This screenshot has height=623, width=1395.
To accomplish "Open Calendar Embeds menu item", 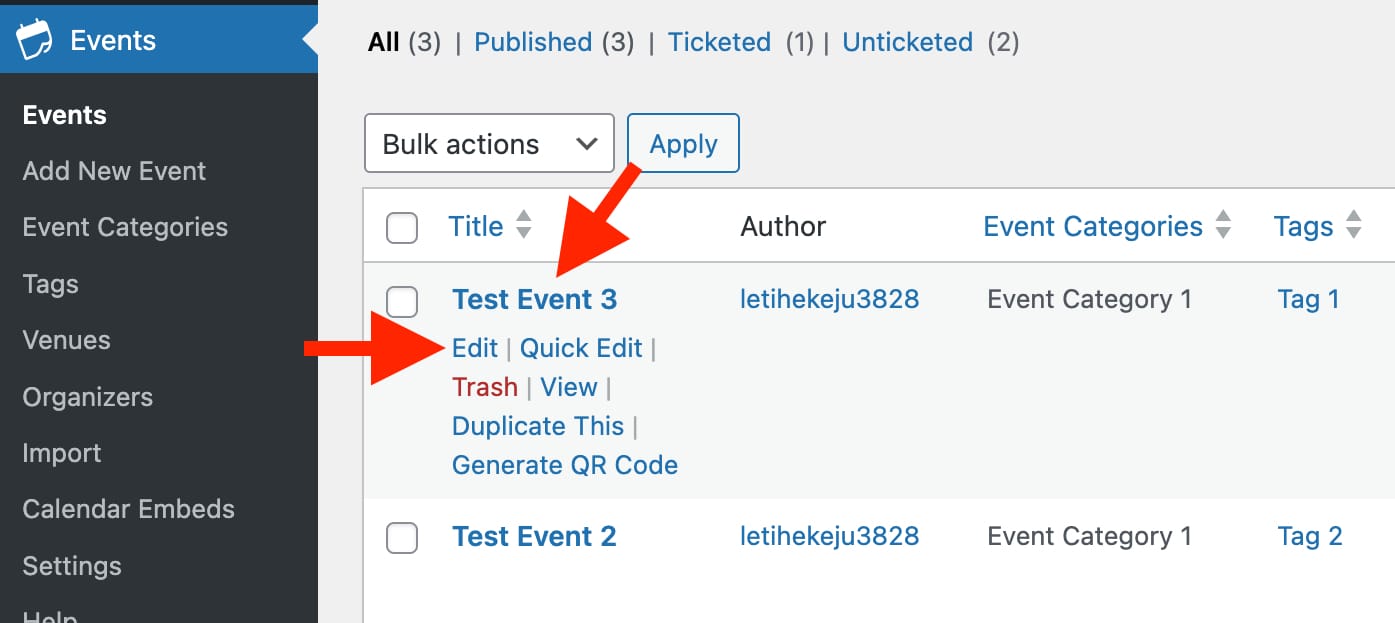I will [x=128, y=509].
